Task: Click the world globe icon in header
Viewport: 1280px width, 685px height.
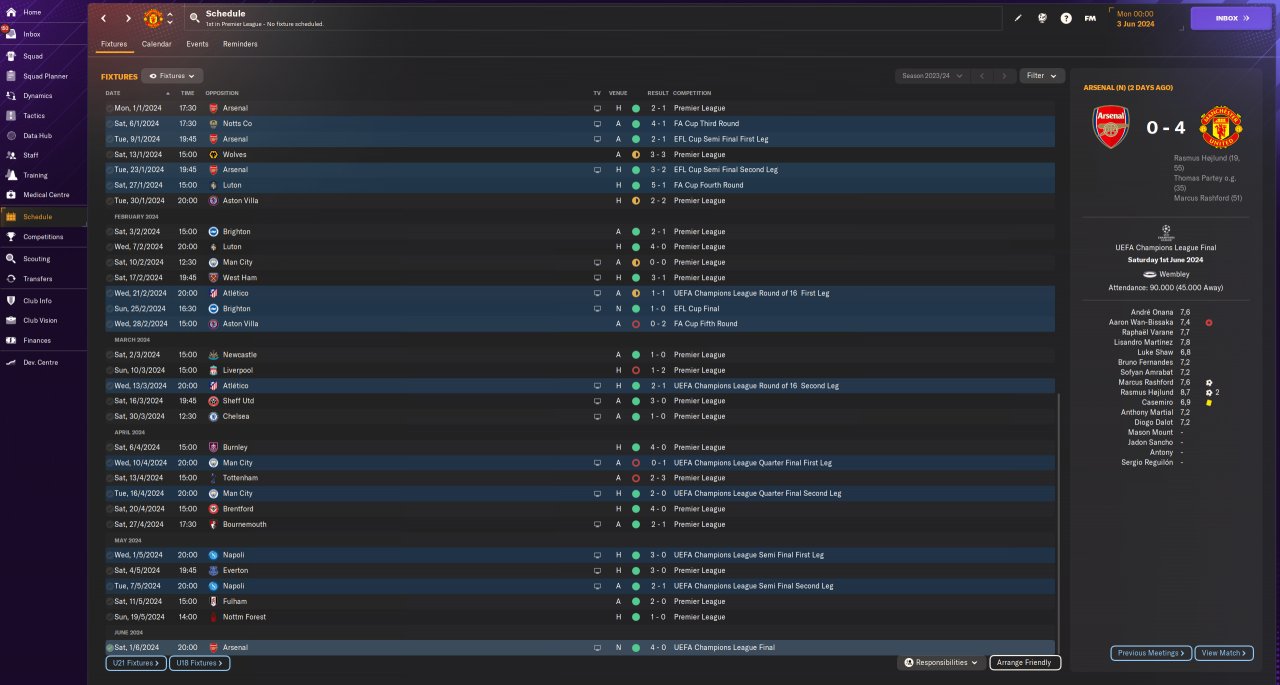Action: (1042, 18)
